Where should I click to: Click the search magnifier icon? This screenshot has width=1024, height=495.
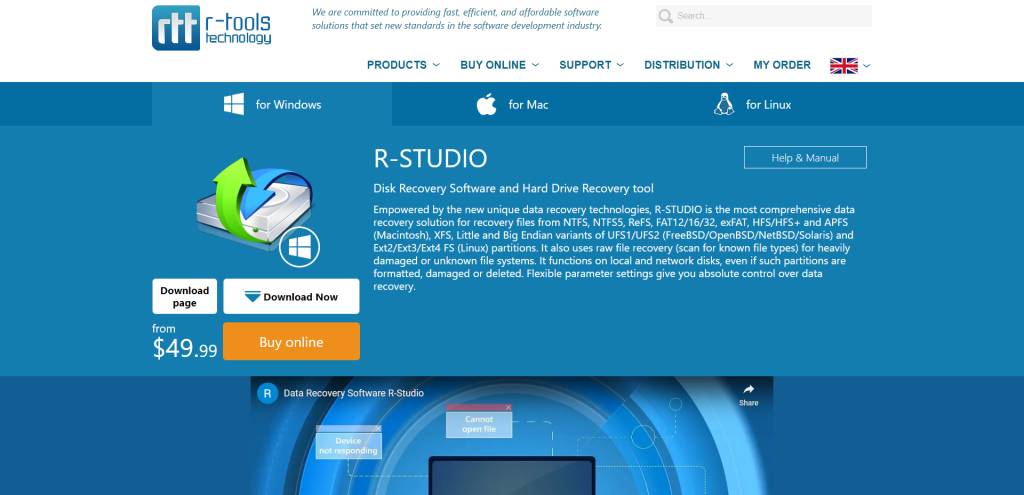pos(665,16)
